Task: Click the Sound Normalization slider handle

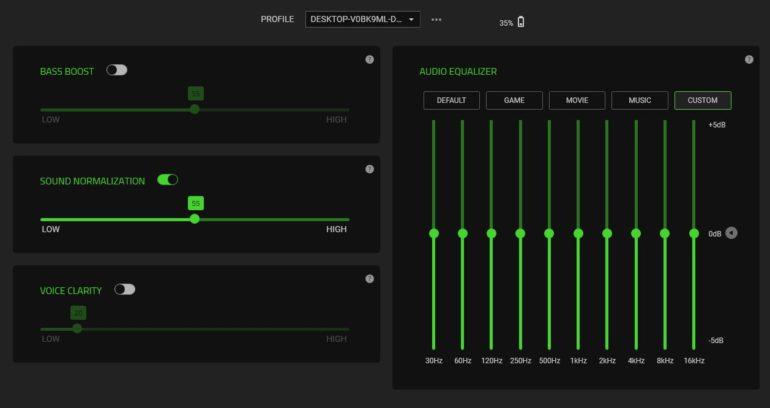Action: pyautogui.click(x=195, y=218)
